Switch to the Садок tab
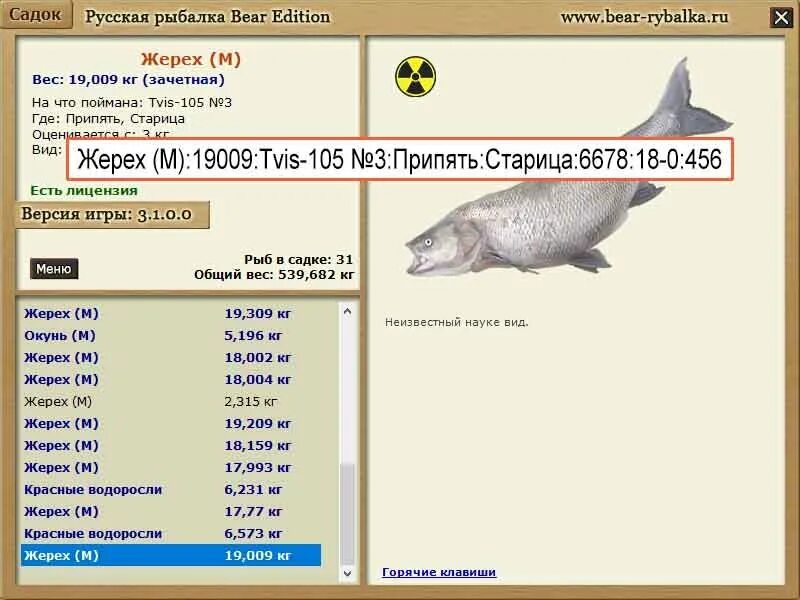The image size is (800, 600). click(38, 13)
